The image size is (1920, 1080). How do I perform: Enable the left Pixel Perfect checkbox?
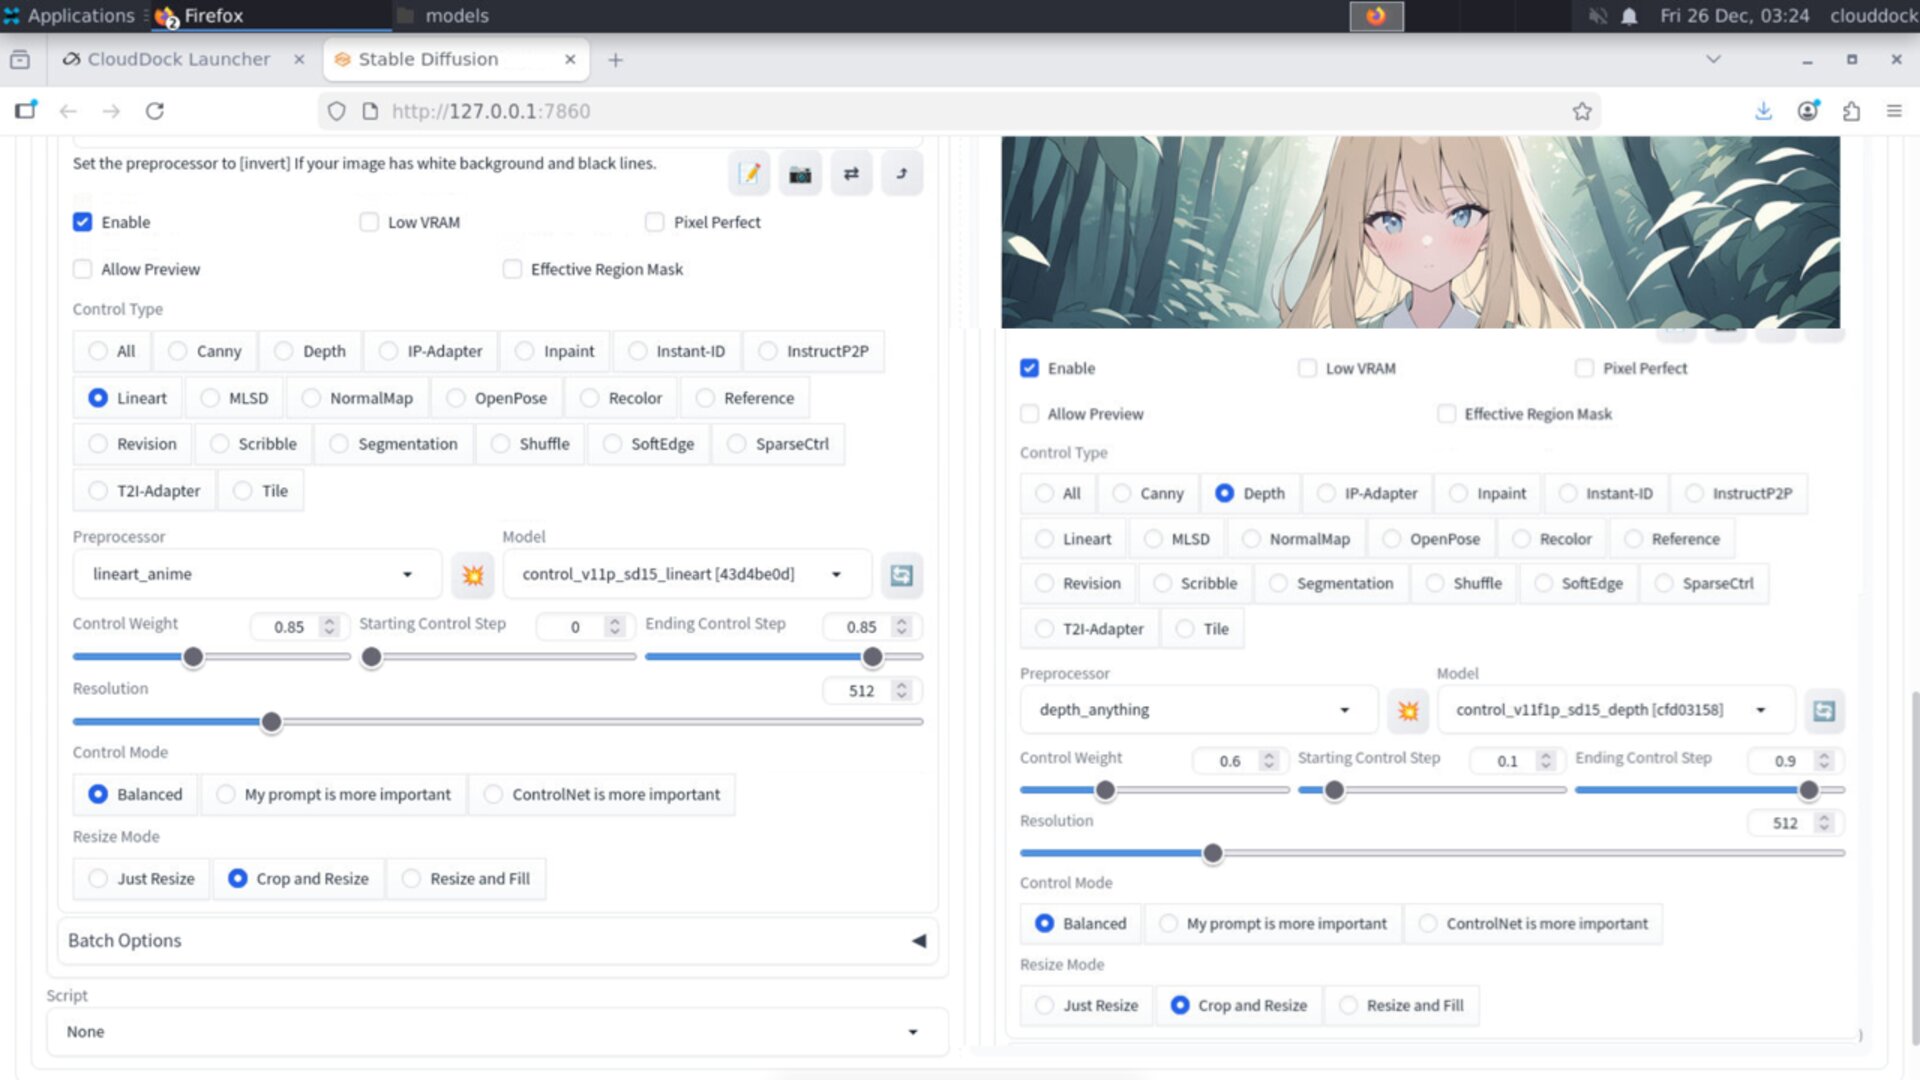tap(655, 222)
